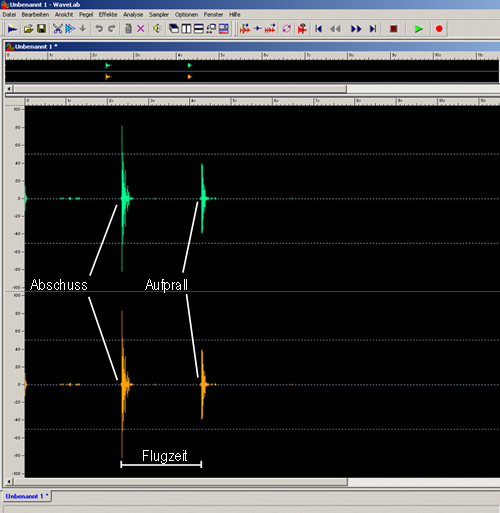Click the new wave file icon
This screenshot has width=500, height=513.
pos(12,29)
